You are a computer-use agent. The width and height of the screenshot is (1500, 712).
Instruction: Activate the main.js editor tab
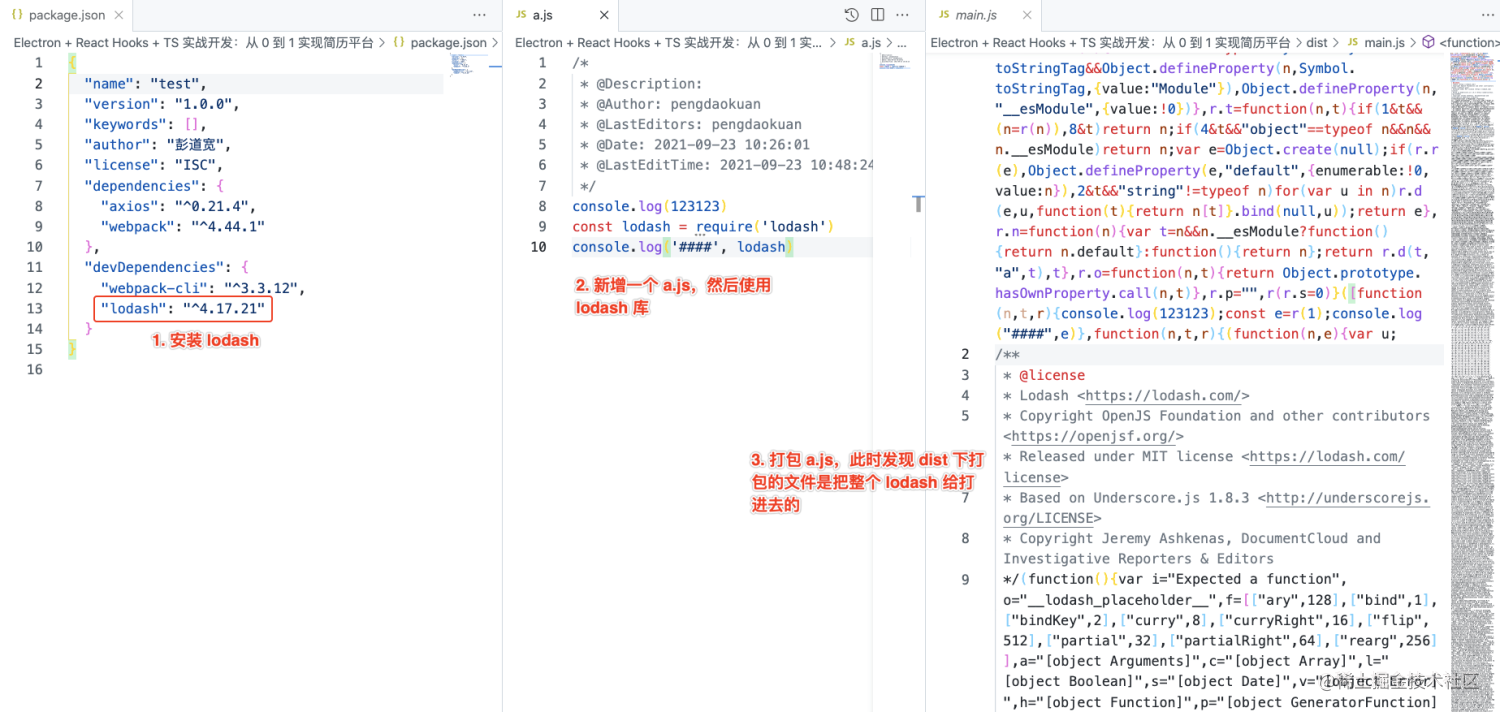[x=975, y=15]
